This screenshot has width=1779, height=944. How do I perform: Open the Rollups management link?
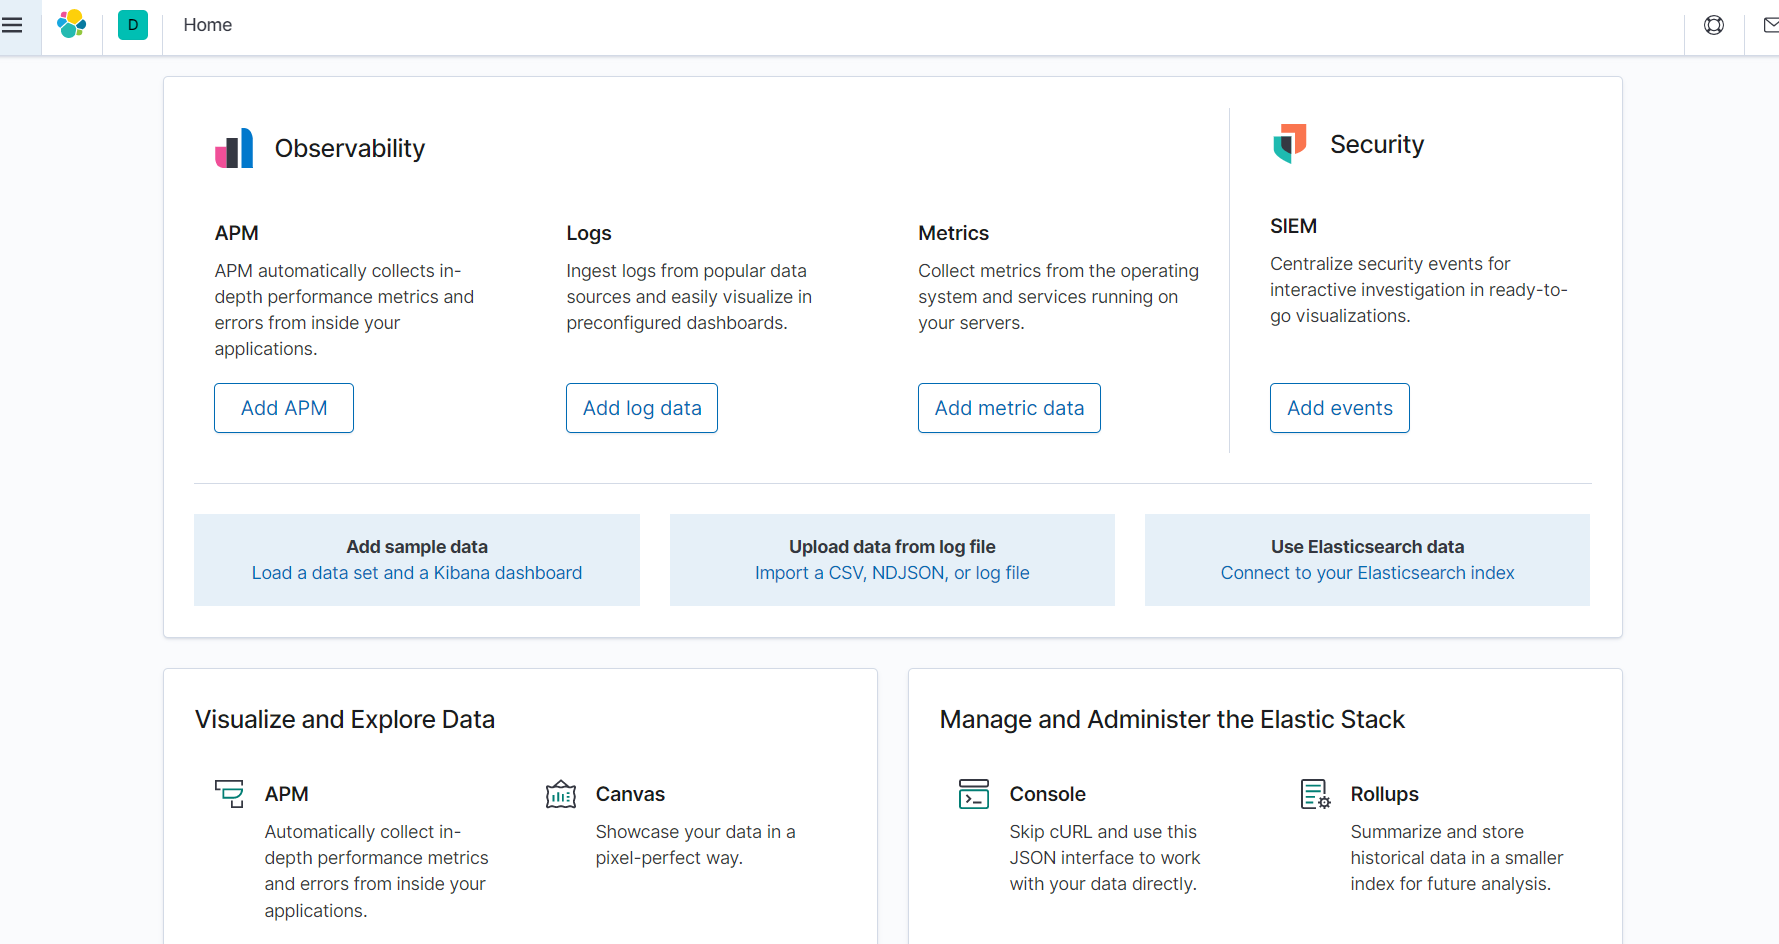click(1384, 794)
